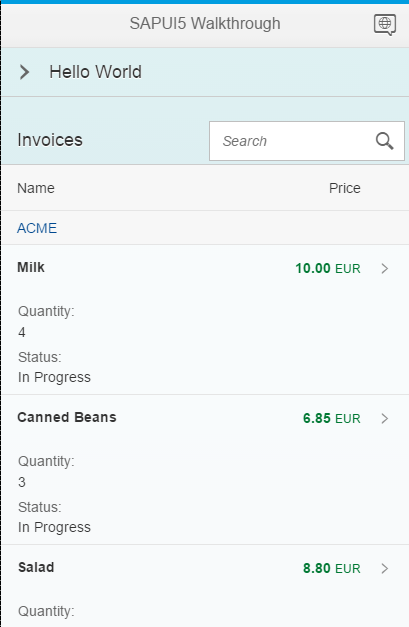Select the 6.85 EUR price
409x627 pixels.
point(331,418)
